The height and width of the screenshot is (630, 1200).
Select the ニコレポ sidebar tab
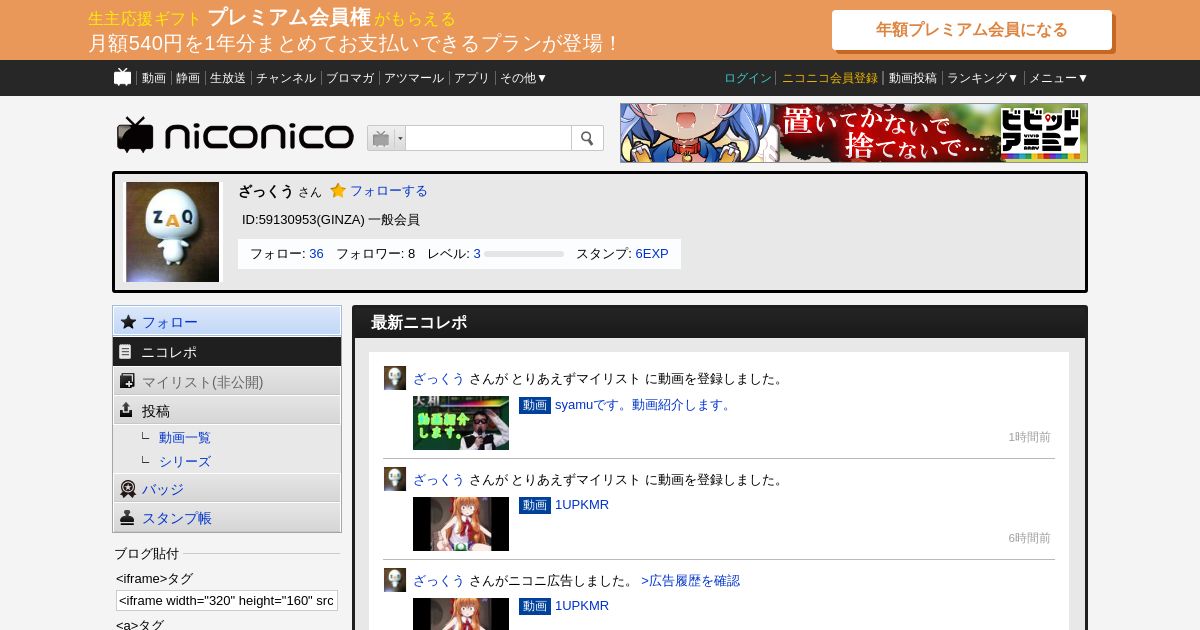click(227, 352)
